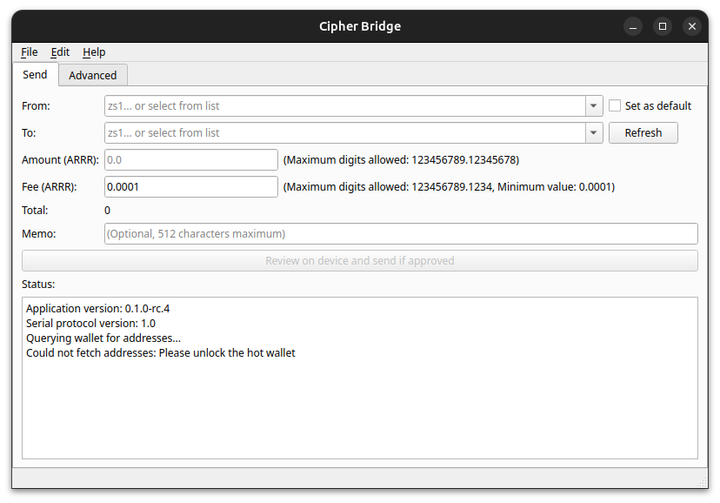Maximize the Cipher Bridge window

pos(662,26)
